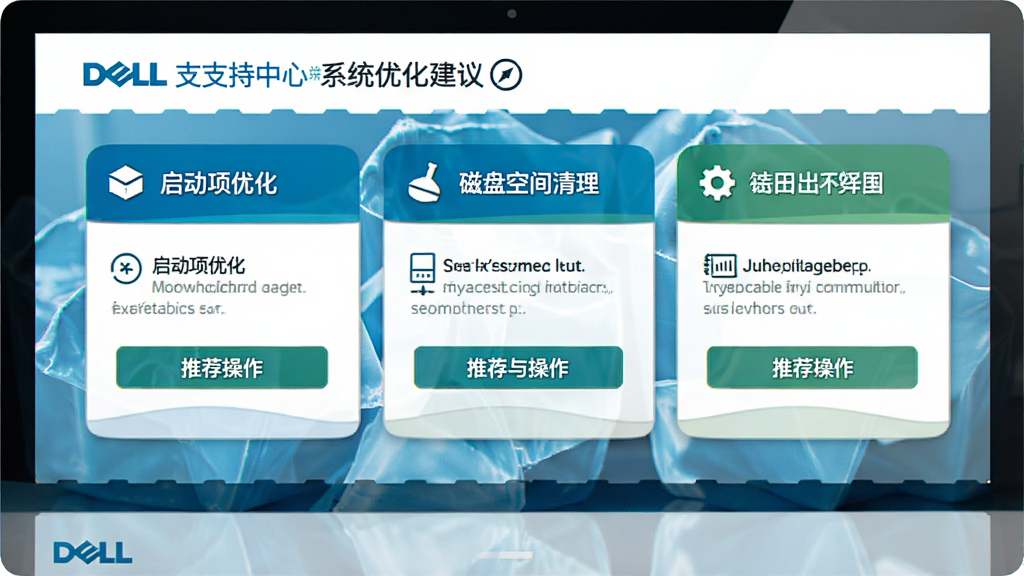Click the compass icon beside 系统优化建议
The width and height of the screenshot is (1024, 576).
pyautogui.click(x=506, y=74)
